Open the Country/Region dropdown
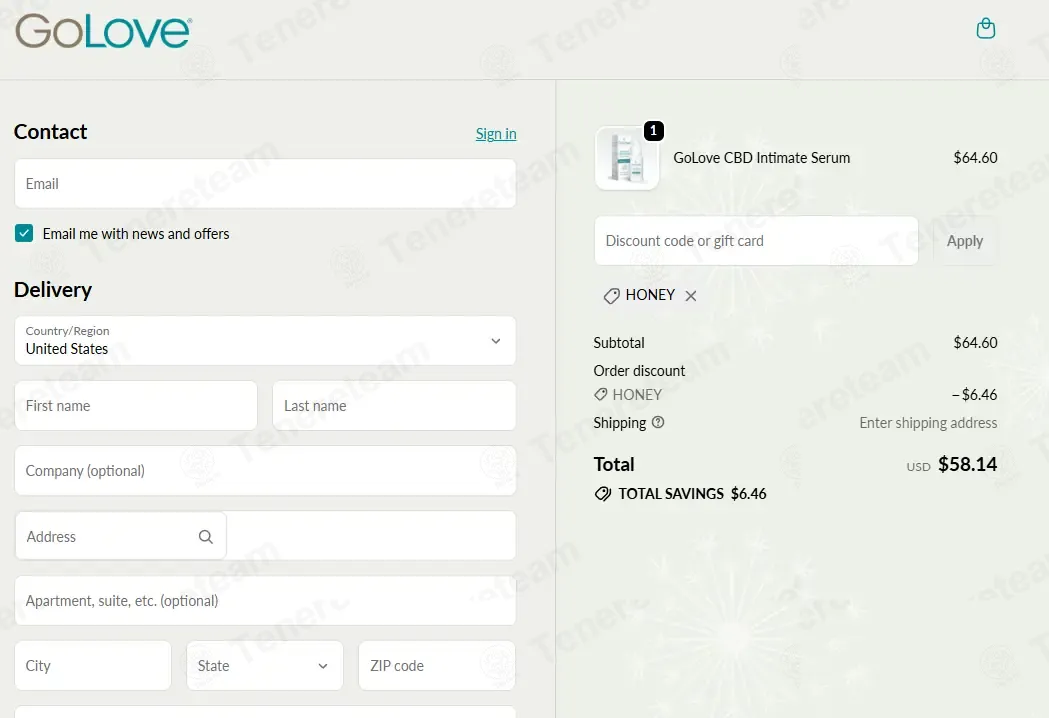The height and width of the screenshot is (718, 1049). [265, 341]
